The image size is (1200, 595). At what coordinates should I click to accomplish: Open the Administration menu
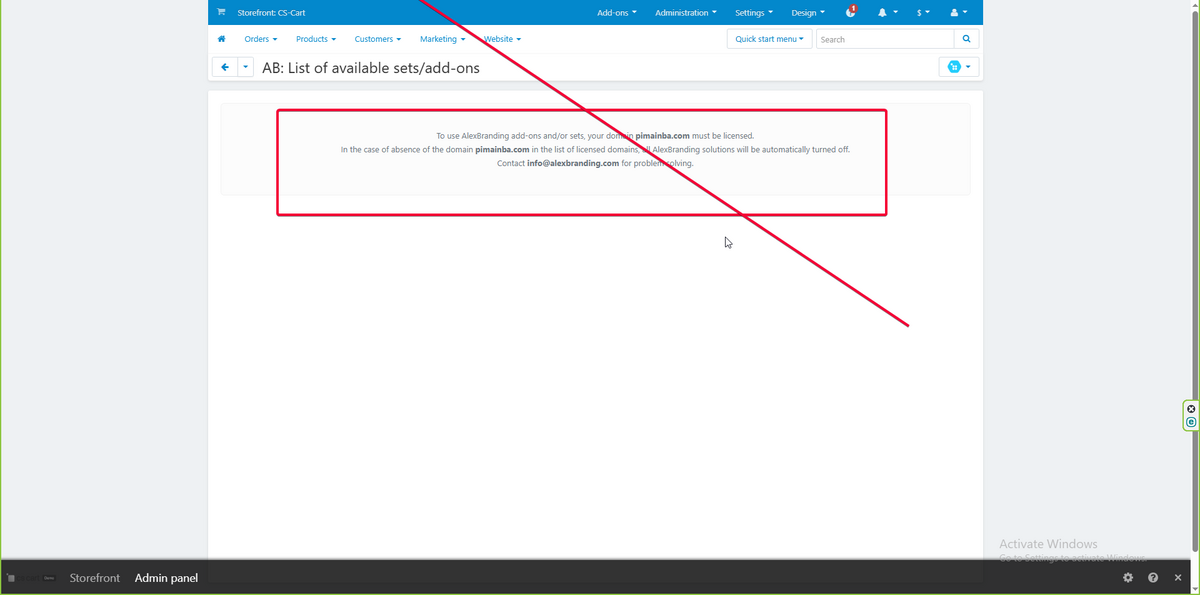[685, 12]
